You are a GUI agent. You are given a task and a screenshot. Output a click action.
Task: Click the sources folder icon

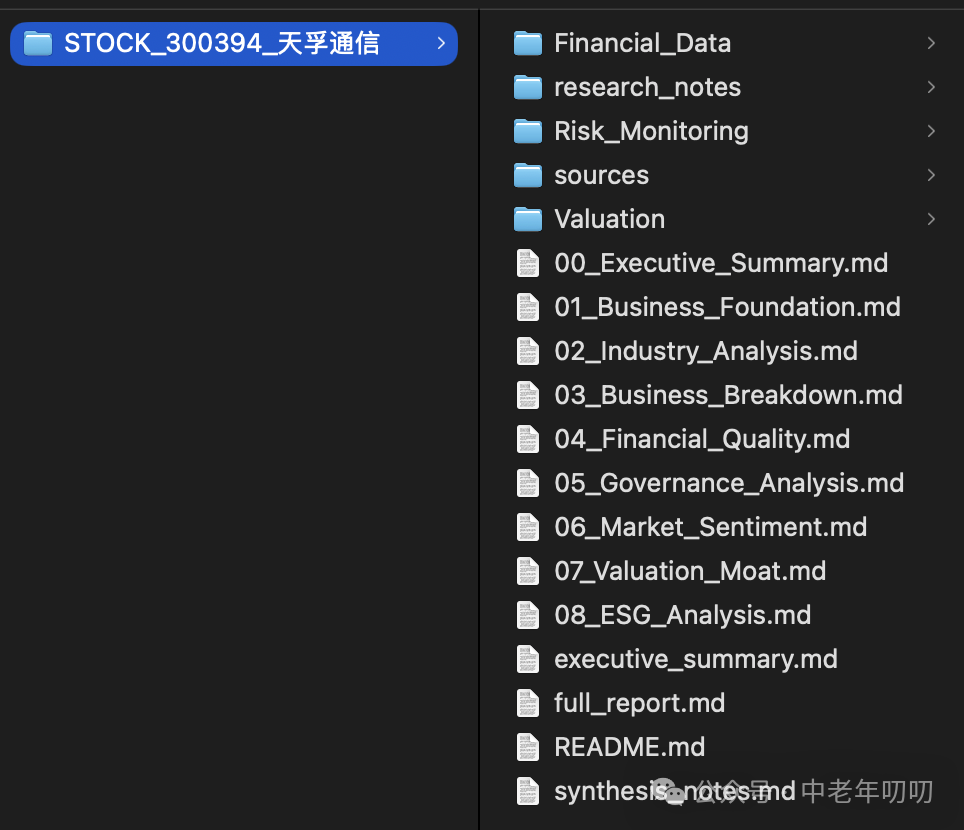528,175
